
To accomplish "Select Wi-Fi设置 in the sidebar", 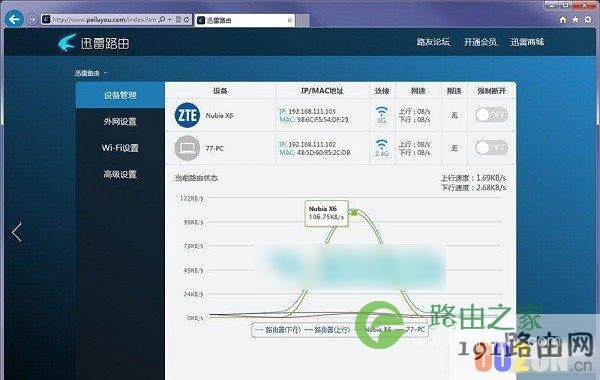I will (x=120, y=148).
